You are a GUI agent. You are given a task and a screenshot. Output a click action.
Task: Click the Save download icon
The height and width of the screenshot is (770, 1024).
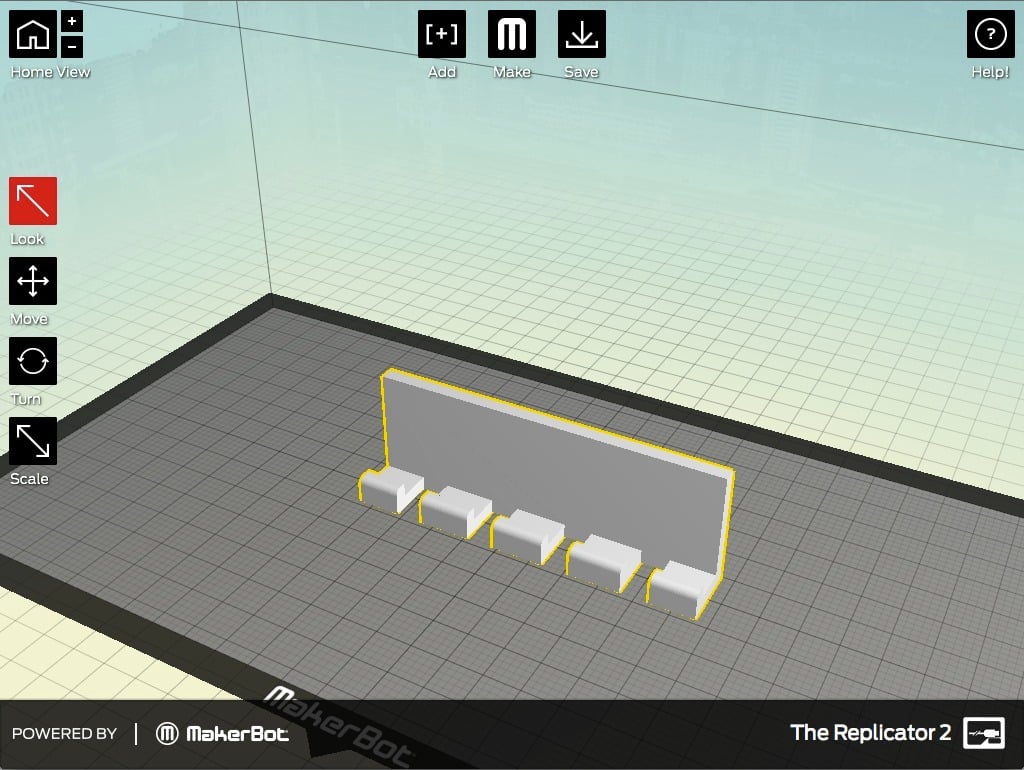[581, 35]
